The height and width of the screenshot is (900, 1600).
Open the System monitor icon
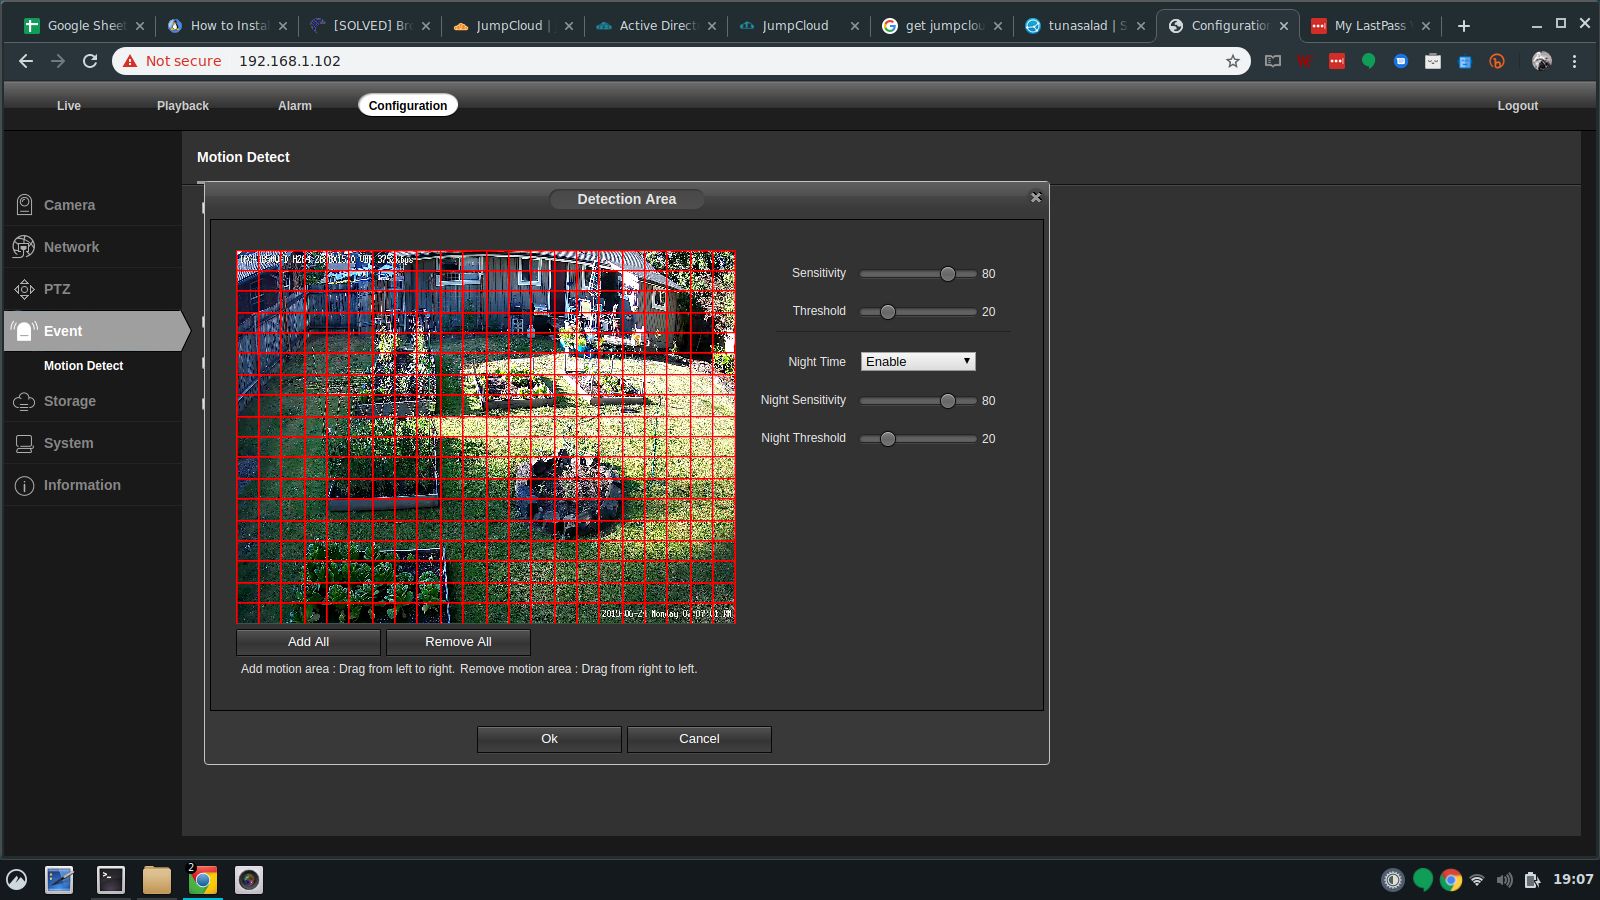(24, 443)
